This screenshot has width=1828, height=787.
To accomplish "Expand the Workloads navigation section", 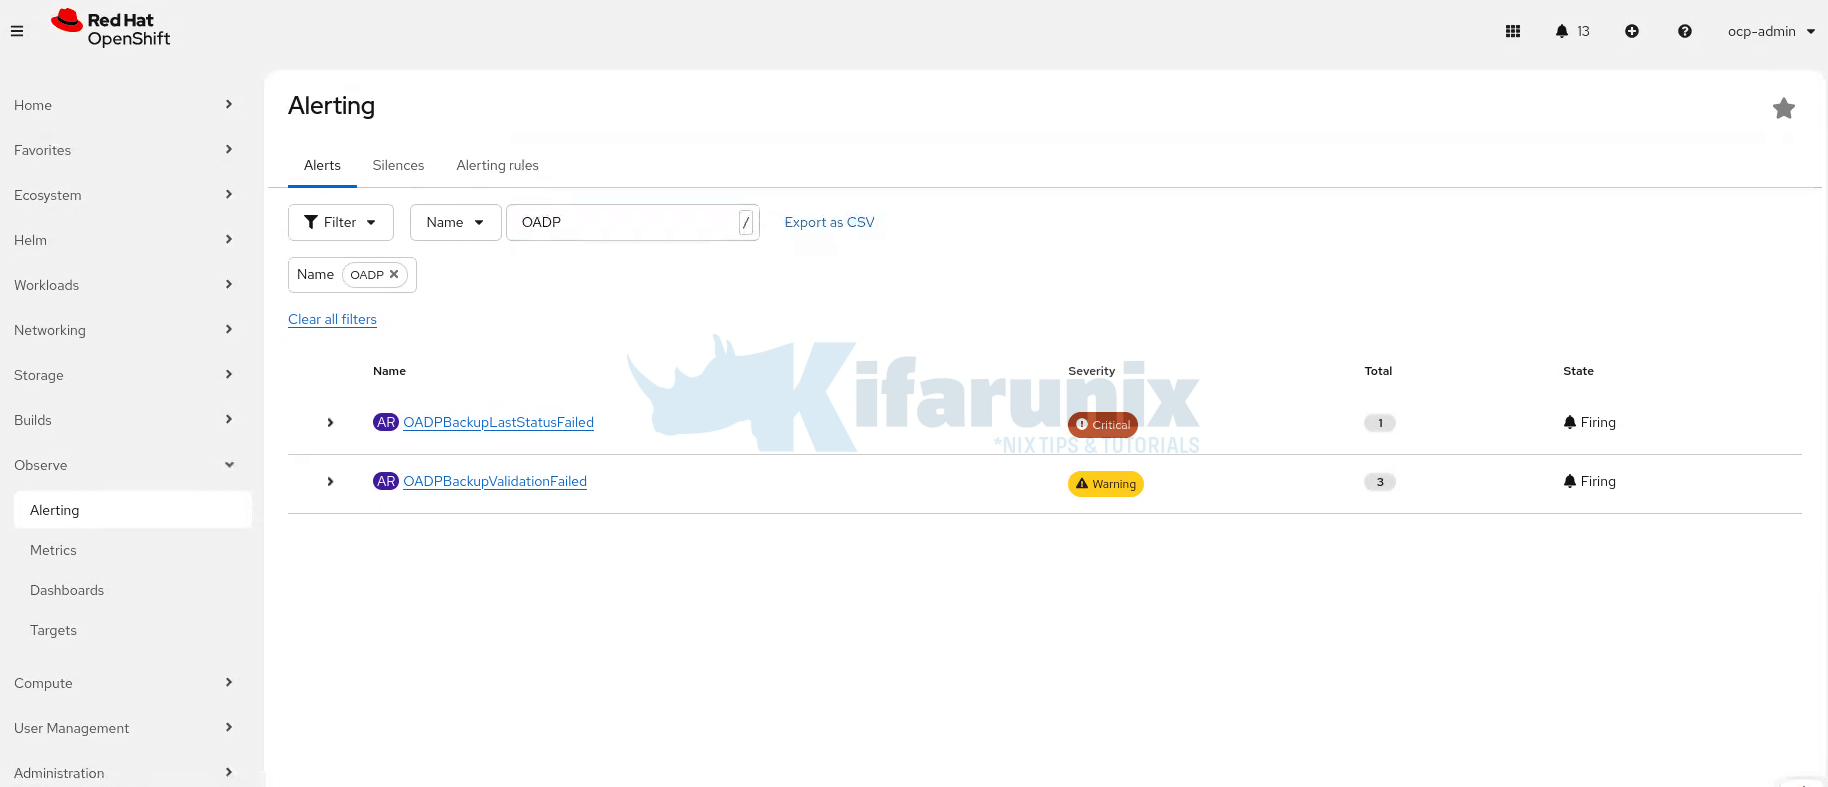I will tap(124, 285).
